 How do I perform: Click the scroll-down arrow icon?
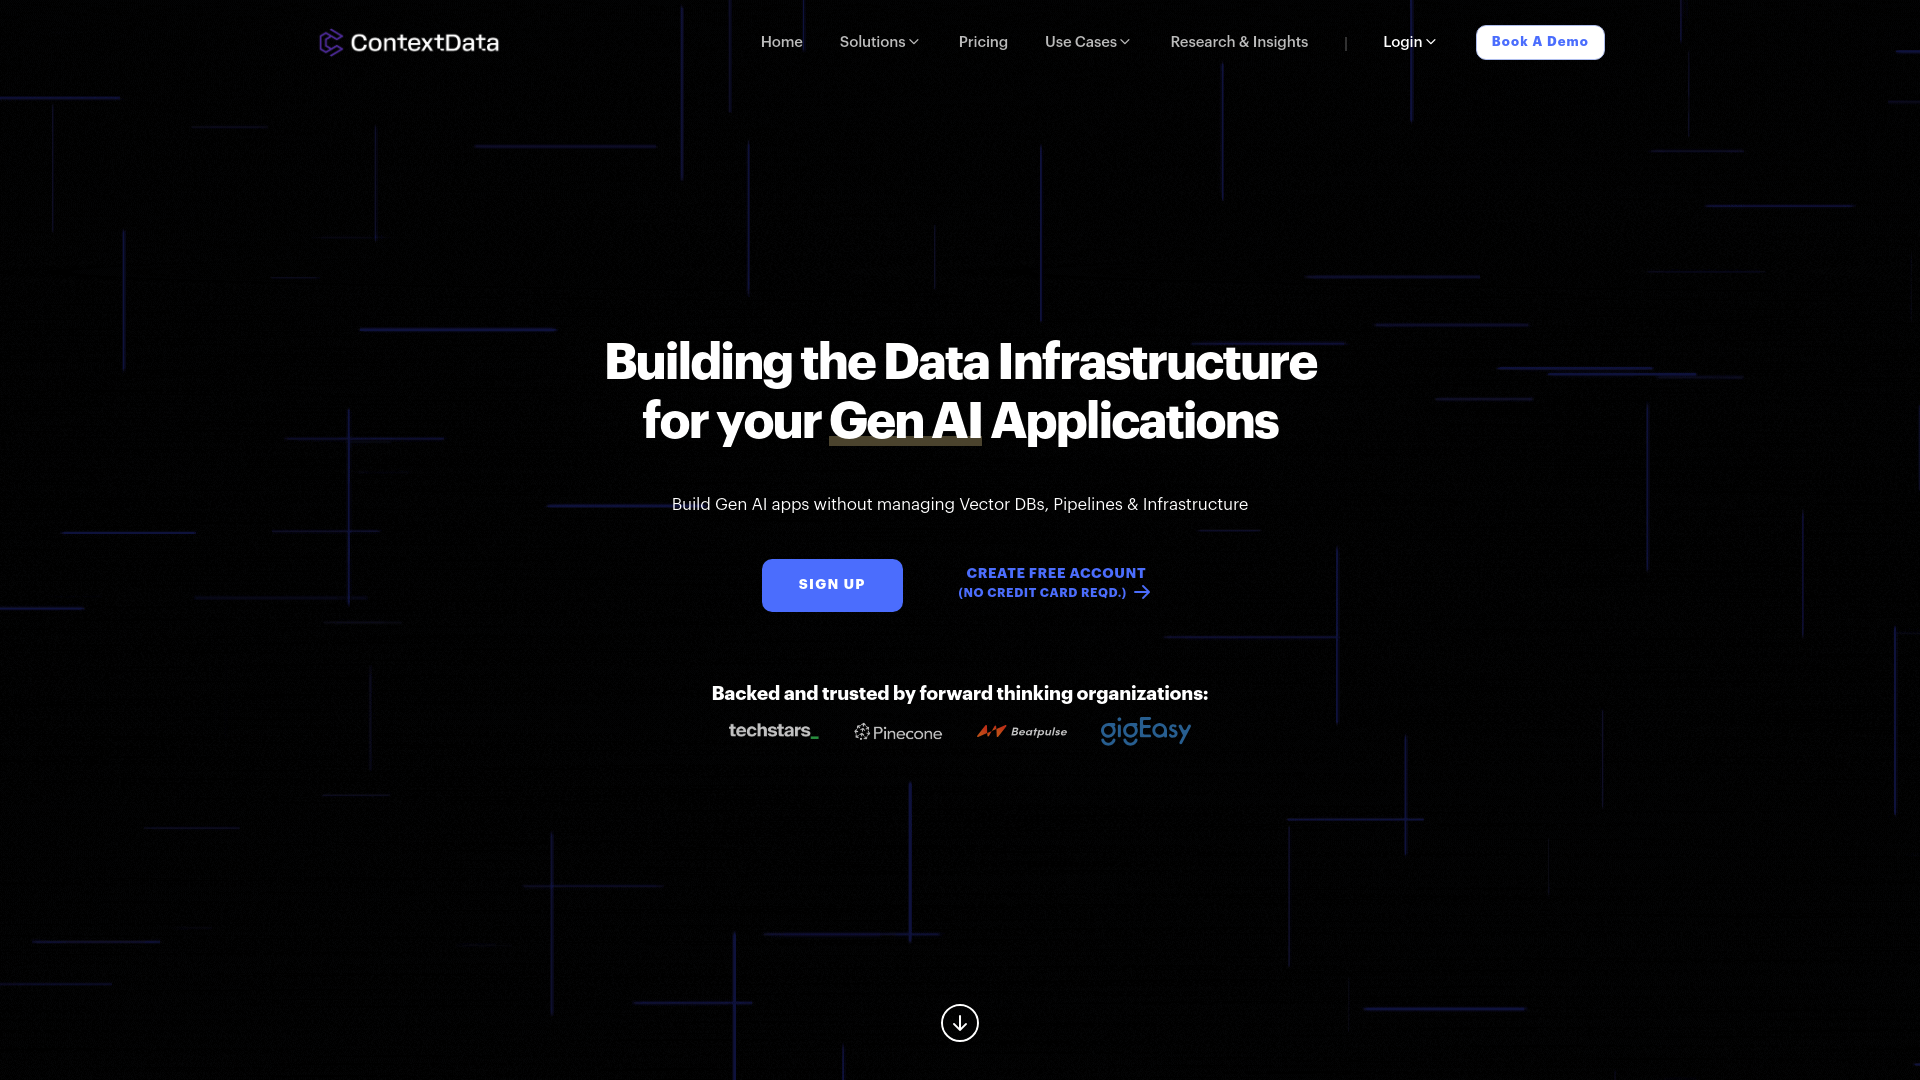pos(960,1023)
